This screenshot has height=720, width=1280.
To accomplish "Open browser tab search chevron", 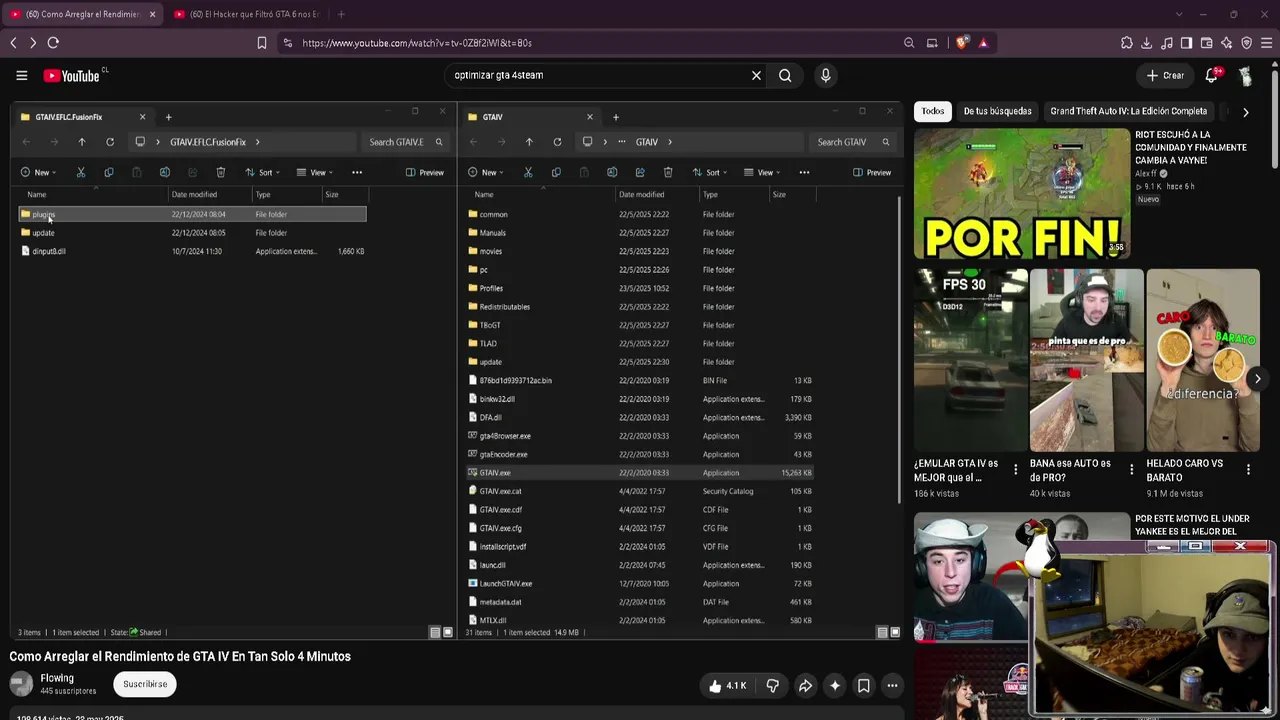I will click(x=1179, y=14).
